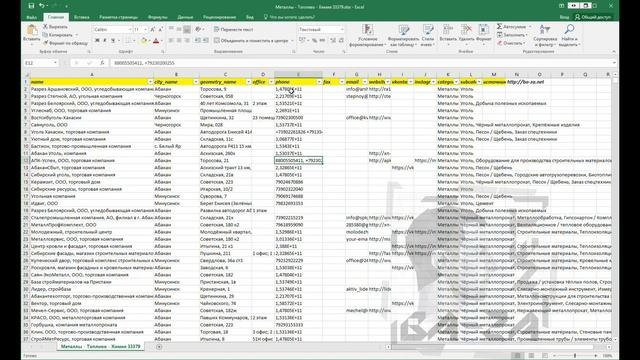640x360 pixels.
Task: Switch to Разметка страницы tab
Action: point(118,17)
